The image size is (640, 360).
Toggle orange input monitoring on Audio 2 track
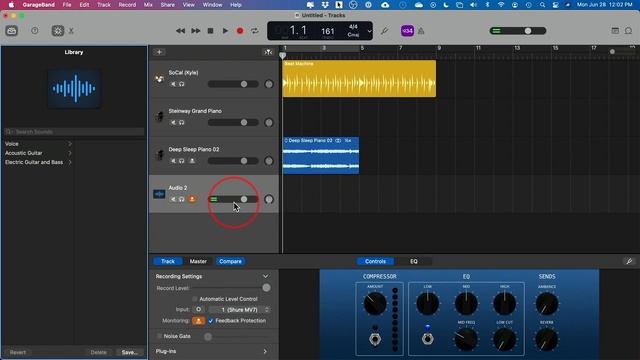[x=192, y=199]
